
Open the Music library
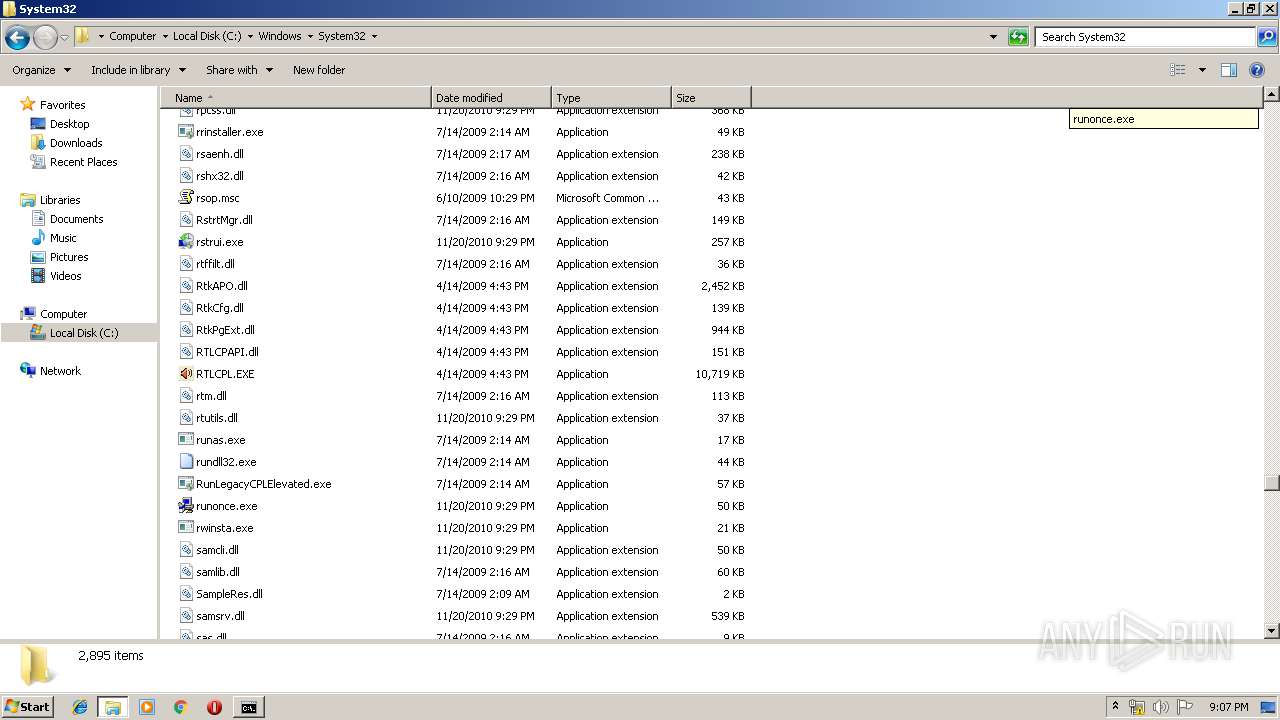tap(63, 238)
